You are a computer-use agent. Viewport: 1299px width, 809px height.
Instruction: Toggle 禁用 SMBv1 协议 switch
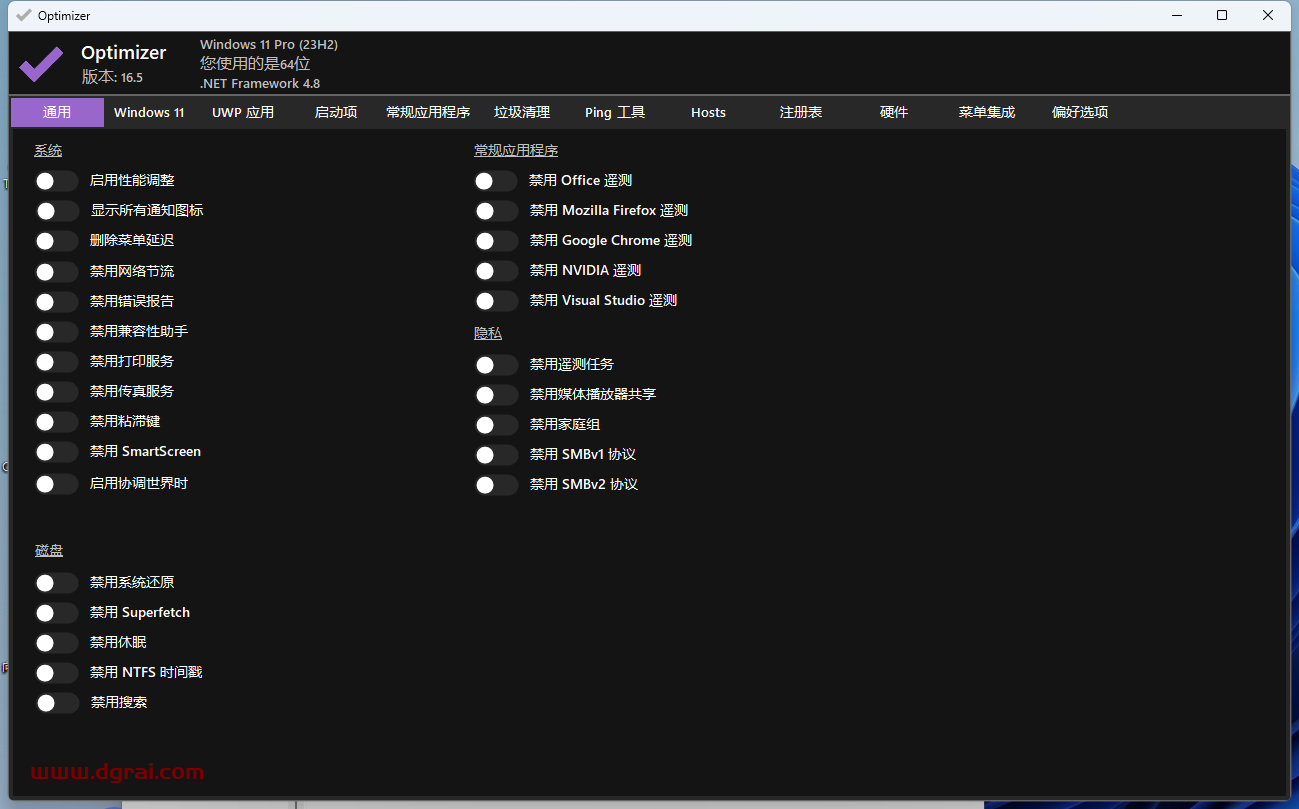(x=496, y=455)
